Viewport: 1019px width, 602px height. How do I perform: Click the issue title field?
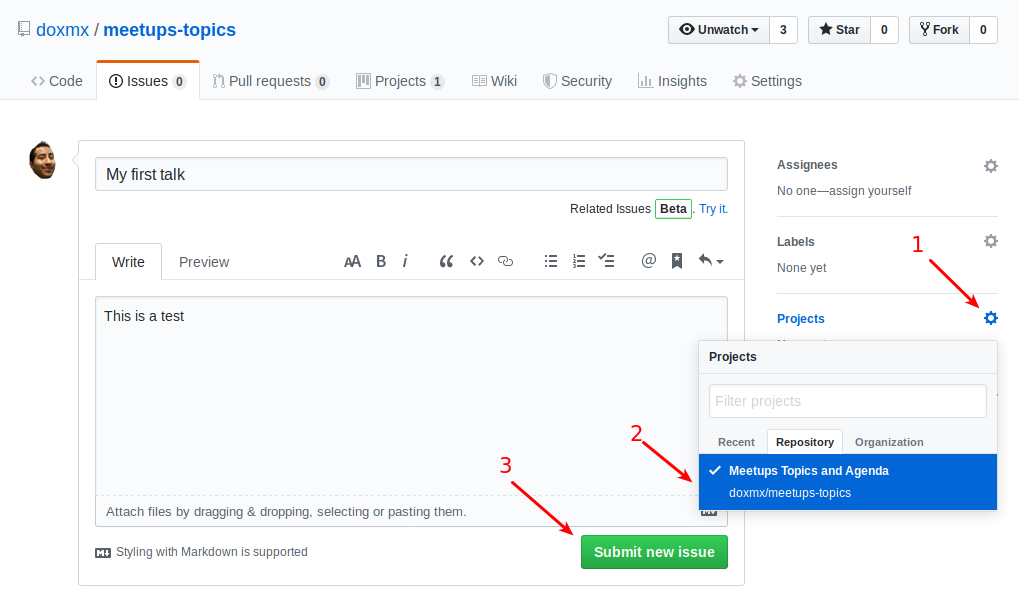411,174
